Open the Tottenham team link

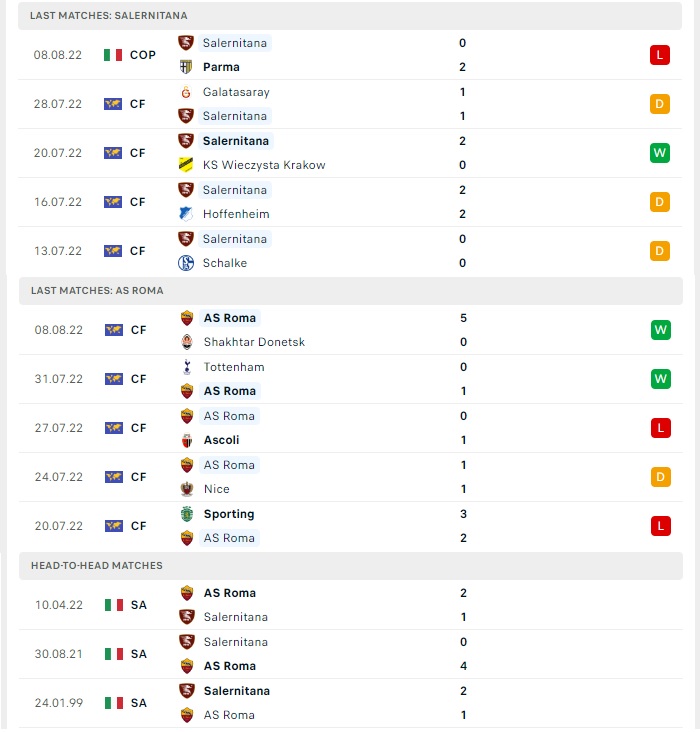pos(234,367)
